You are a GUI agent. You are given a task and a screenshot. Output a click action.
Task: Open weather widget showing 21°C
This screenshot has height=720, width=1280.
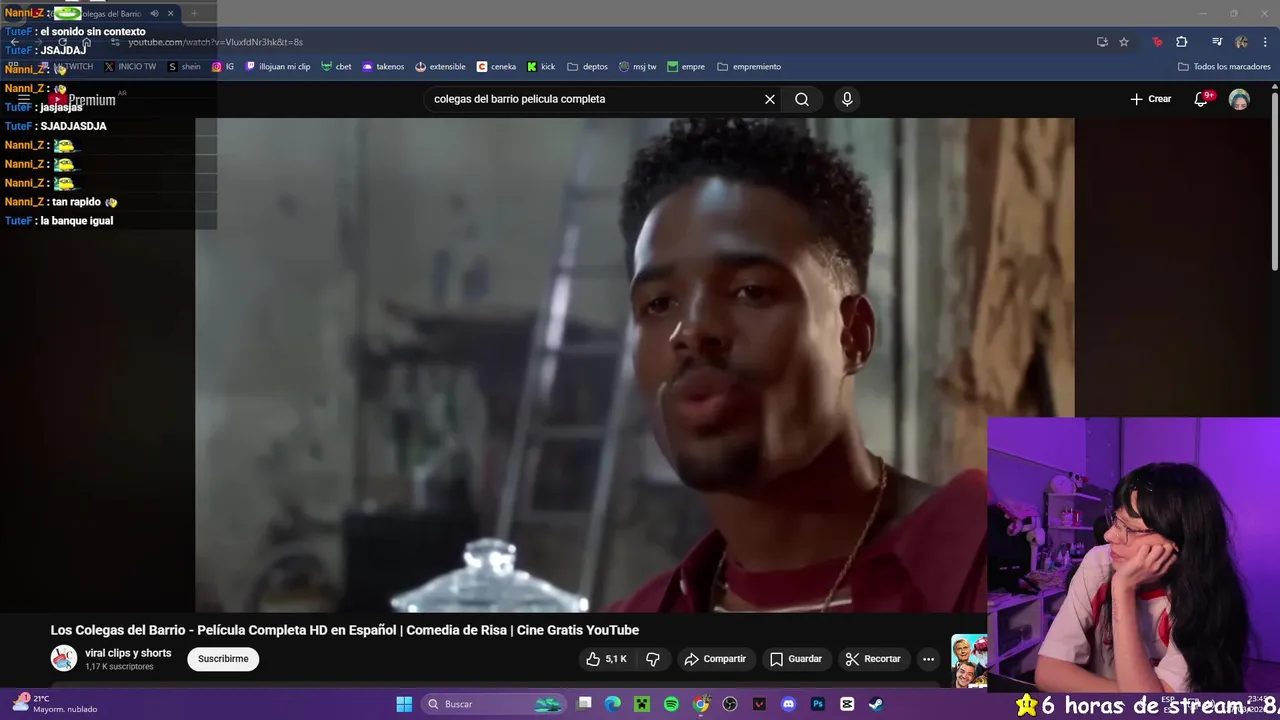pos(56,704)
